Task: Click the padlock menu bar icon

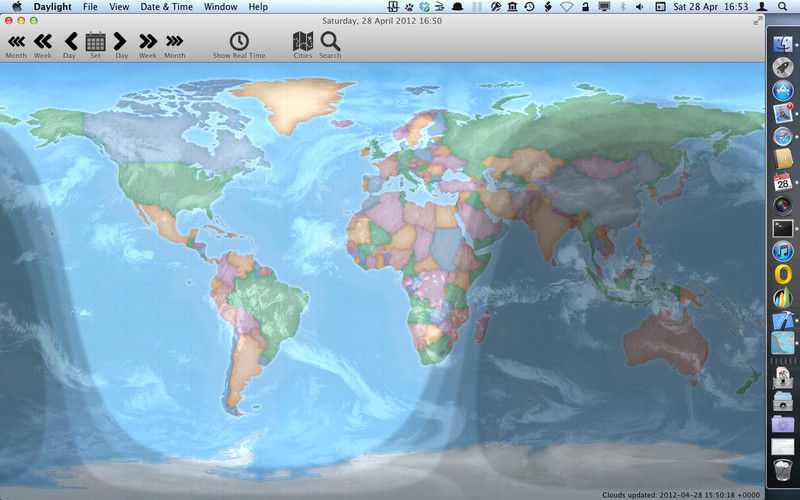Action: click(585, 7)
